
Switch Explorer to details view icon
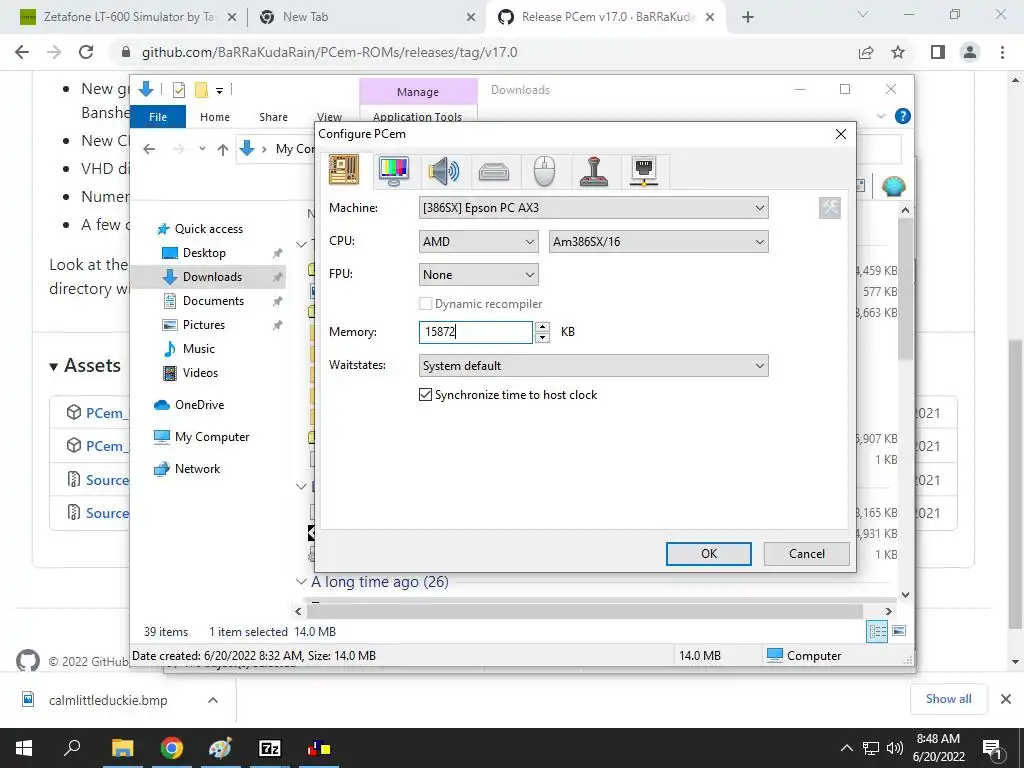[x=877, y=631]
